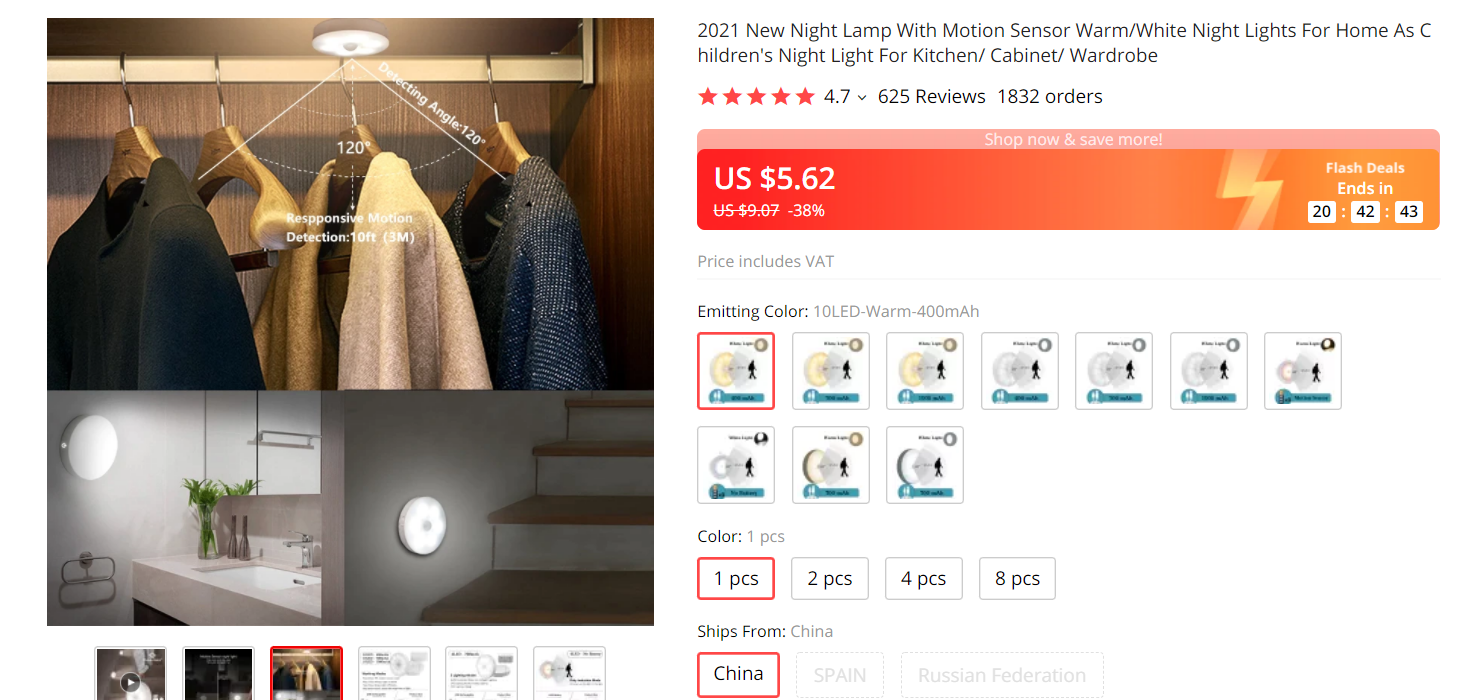Select SPAIN as the ship-from country
Screen dimensions: 1474x700
tap(840, 675)
